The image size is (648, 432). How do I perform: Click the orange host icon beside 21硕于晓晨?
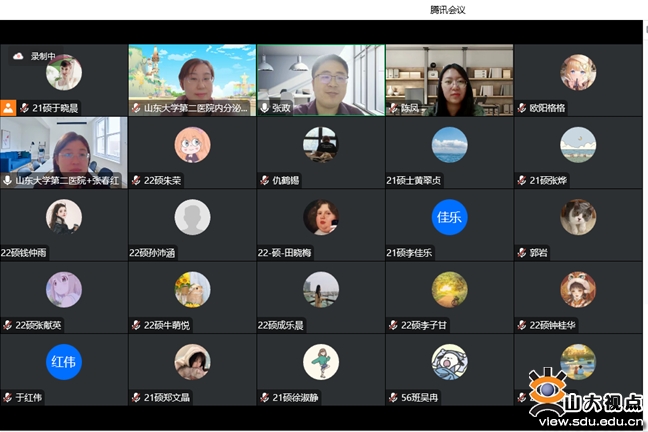pyautogui.click(x=8, y=107)
